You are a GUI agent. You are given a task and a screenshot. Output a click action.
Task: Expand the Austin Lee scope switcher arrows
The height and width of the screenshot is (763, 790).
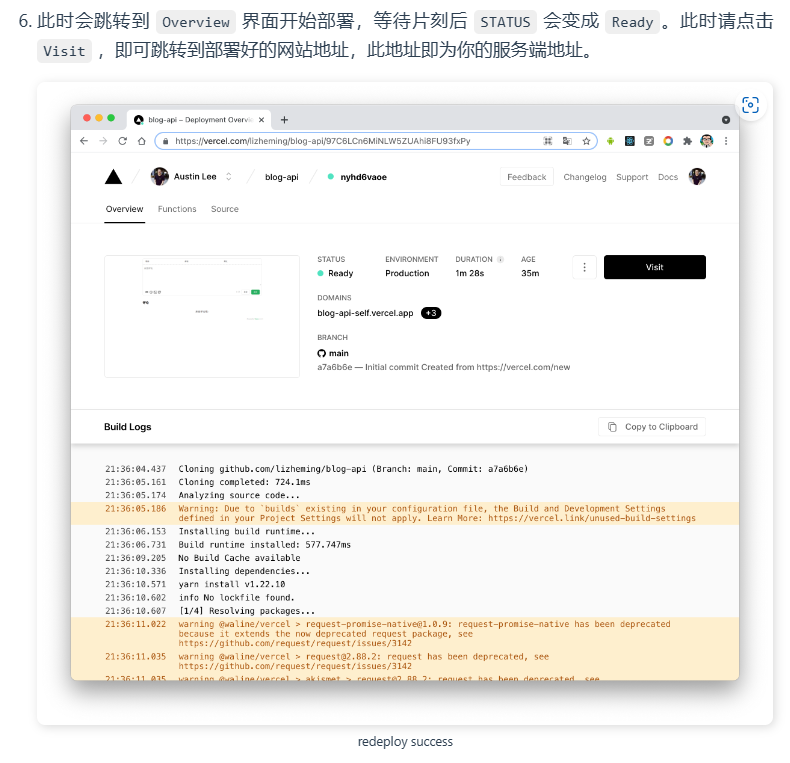[229, 176]
